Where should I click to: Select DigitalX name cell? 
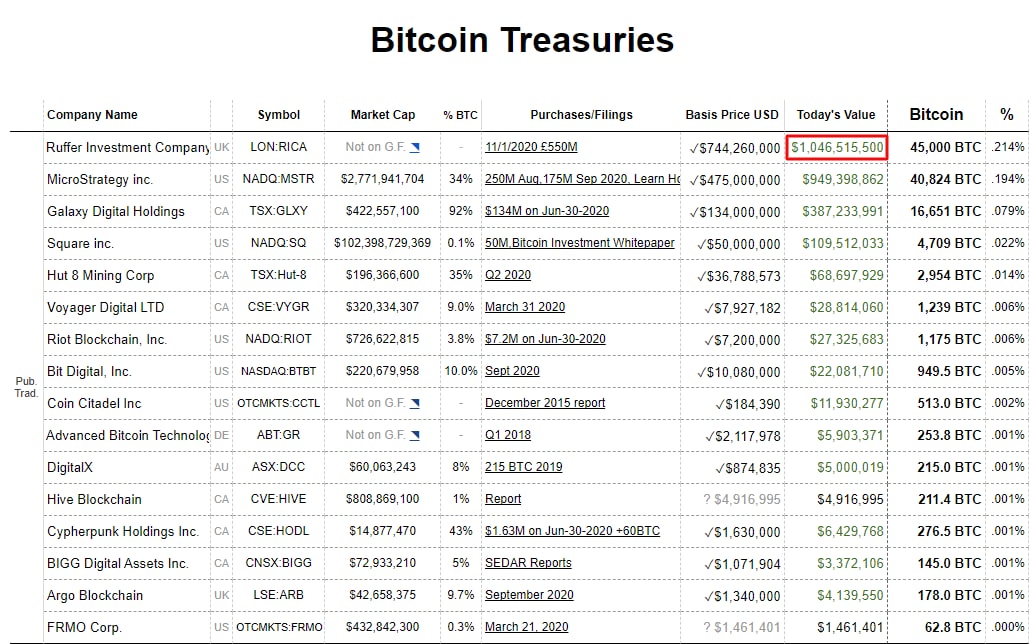[127, 468]
